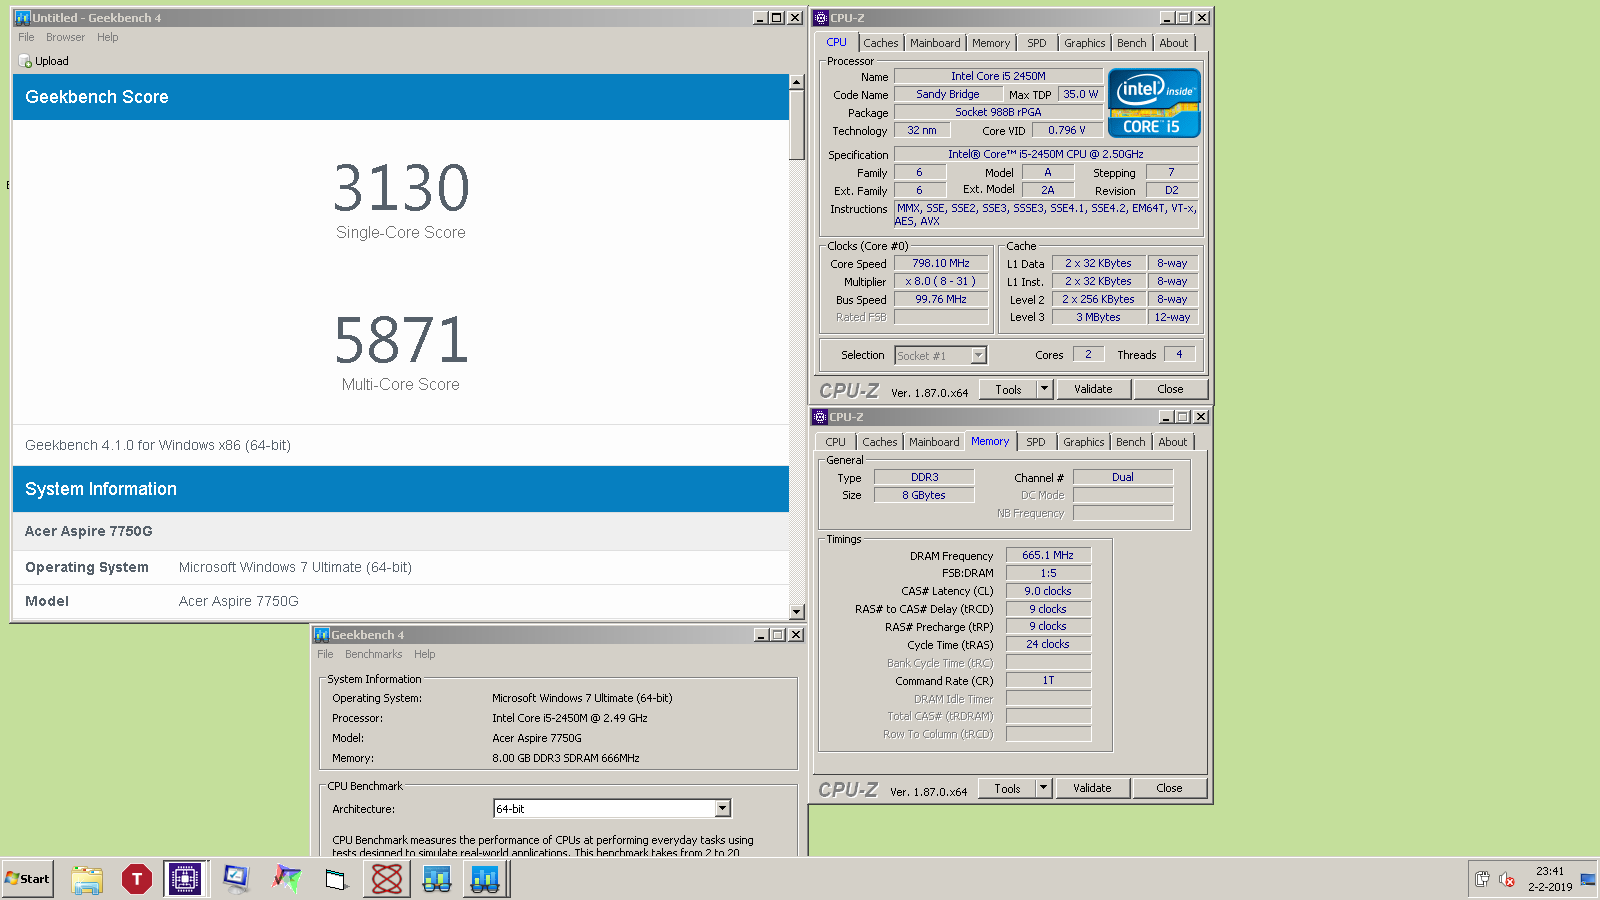Open the Browser menu in Geekbench
Image resolution: width=1600 pixels, height=900 pixels.
pos(65,37)
